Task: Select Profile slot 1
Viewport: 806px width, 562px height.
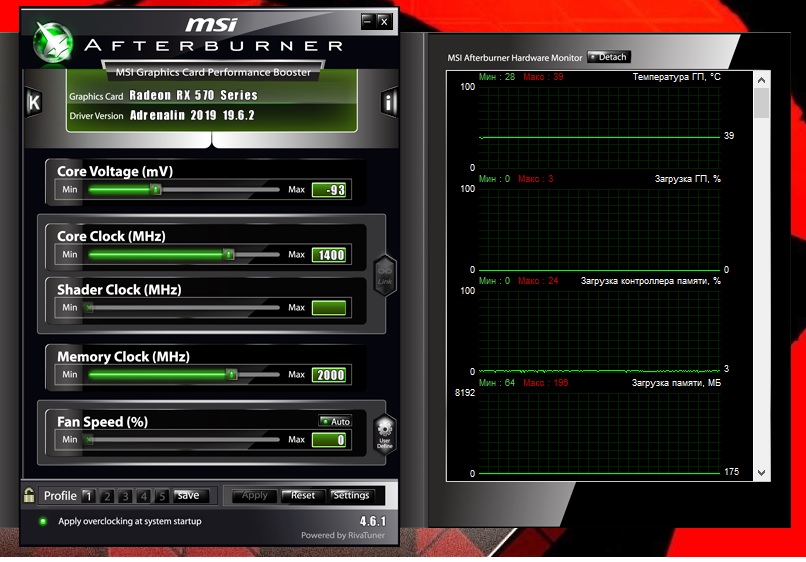Action: (88, 496)
